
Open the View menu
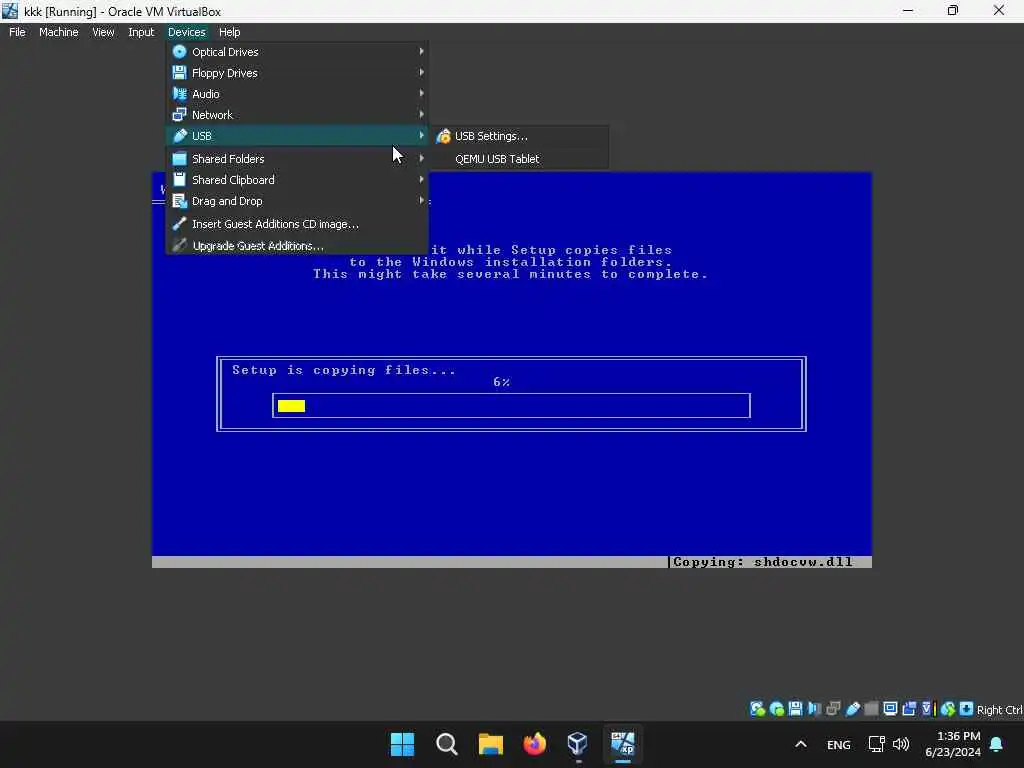tap(103, 32)
